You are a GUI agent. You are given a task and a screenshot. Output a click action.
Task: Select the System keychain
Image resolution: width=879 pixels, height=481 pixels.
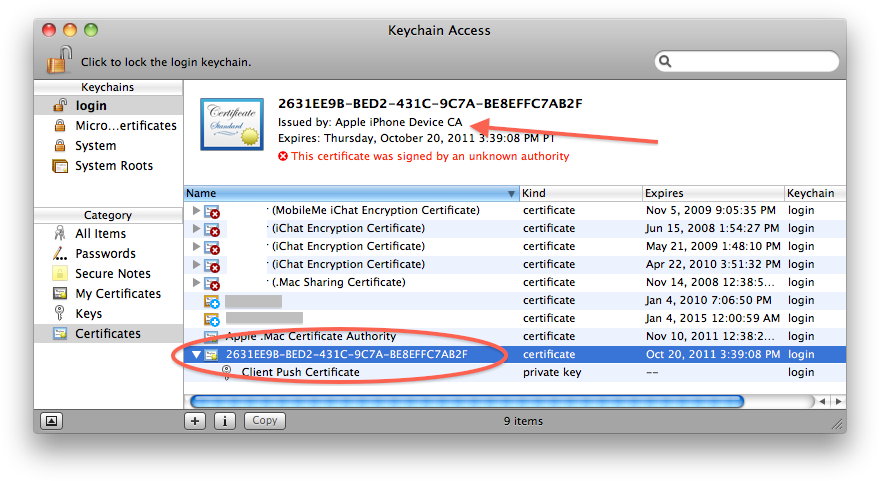[x=108, y=146]
